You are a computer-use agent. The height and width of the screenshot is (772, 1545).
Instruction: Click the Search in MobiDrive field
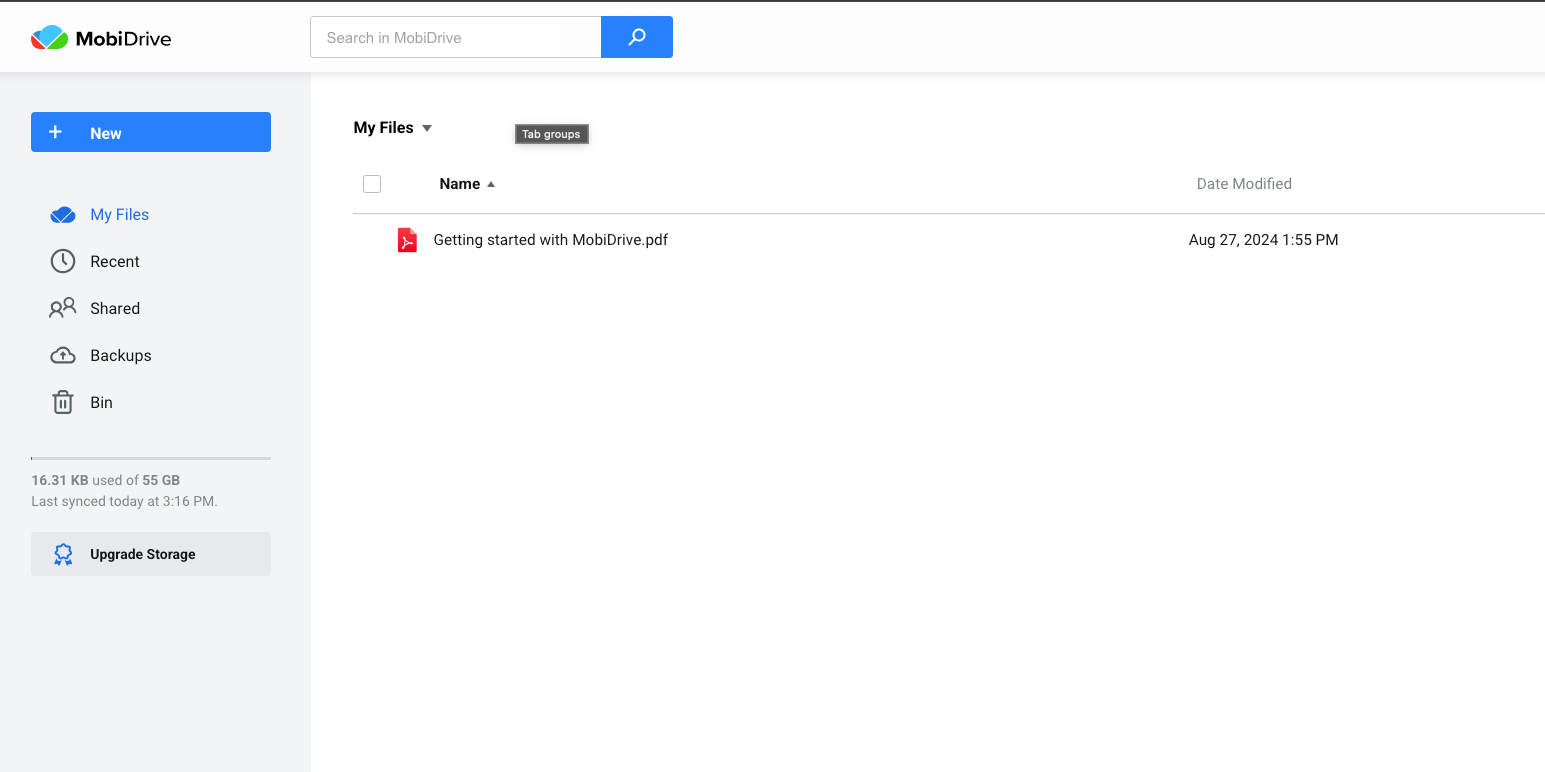455,37
